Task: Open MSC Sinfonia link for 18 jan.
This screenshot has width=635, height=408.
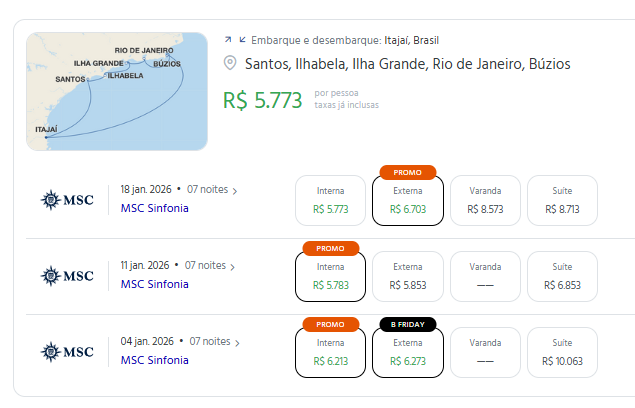Action: point(154,208)
